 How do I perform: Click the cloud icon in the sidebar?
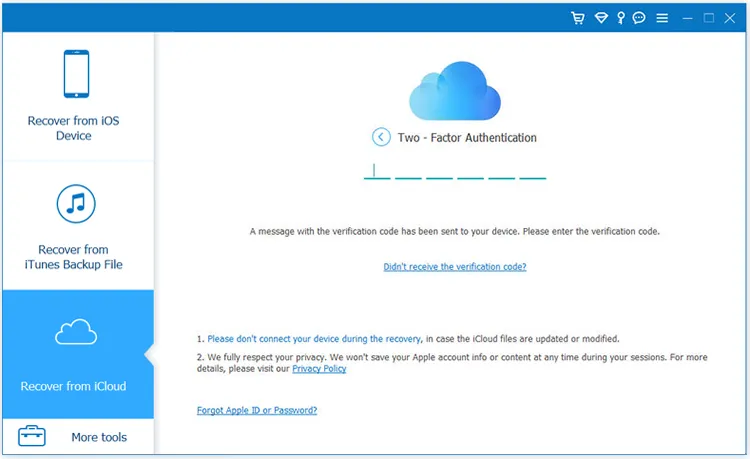[76, 332]
